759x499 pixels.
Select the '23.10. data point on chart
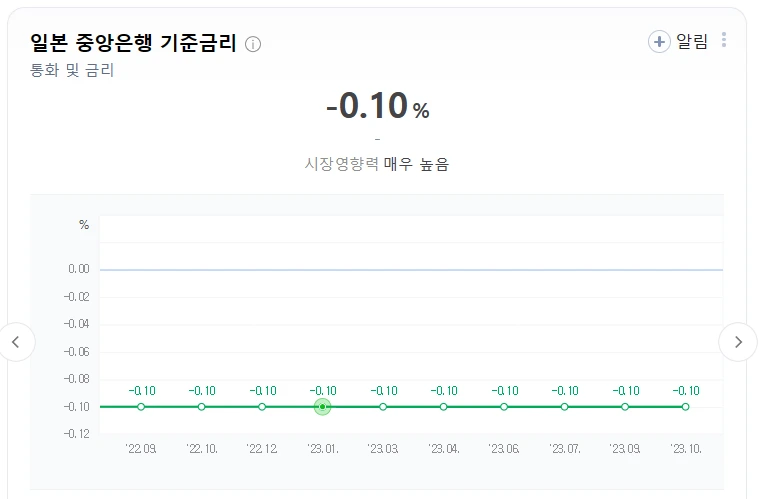pyautogui.click(x=685, y=407)
